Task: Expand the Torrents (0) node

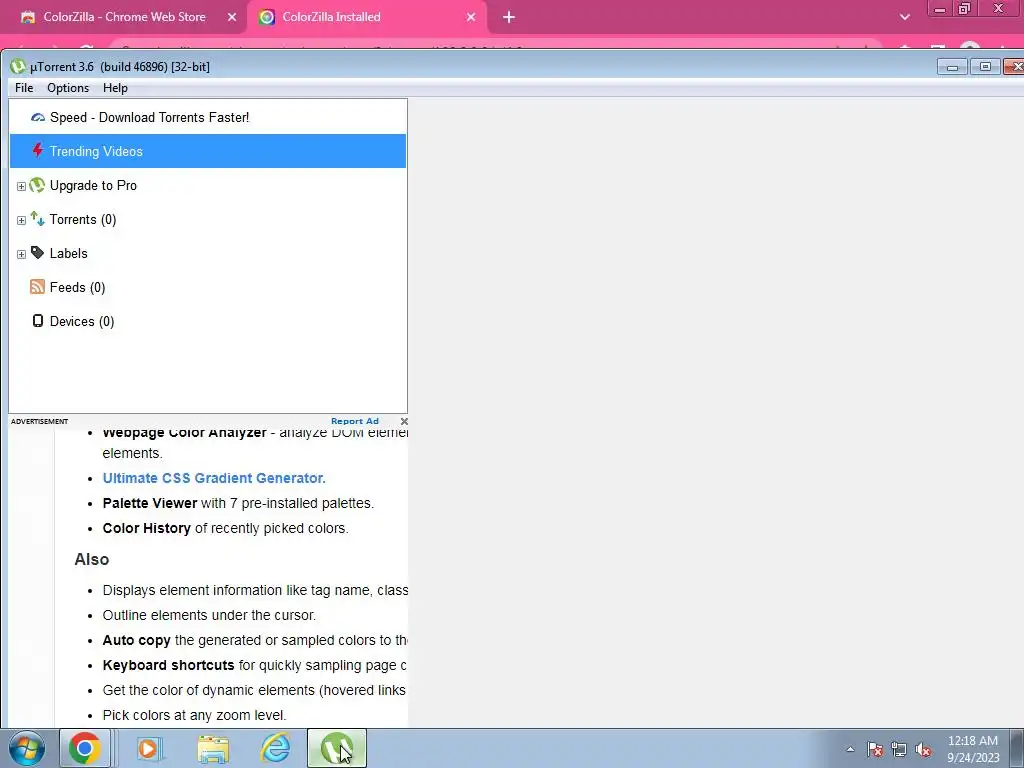Action: [21, 220]
